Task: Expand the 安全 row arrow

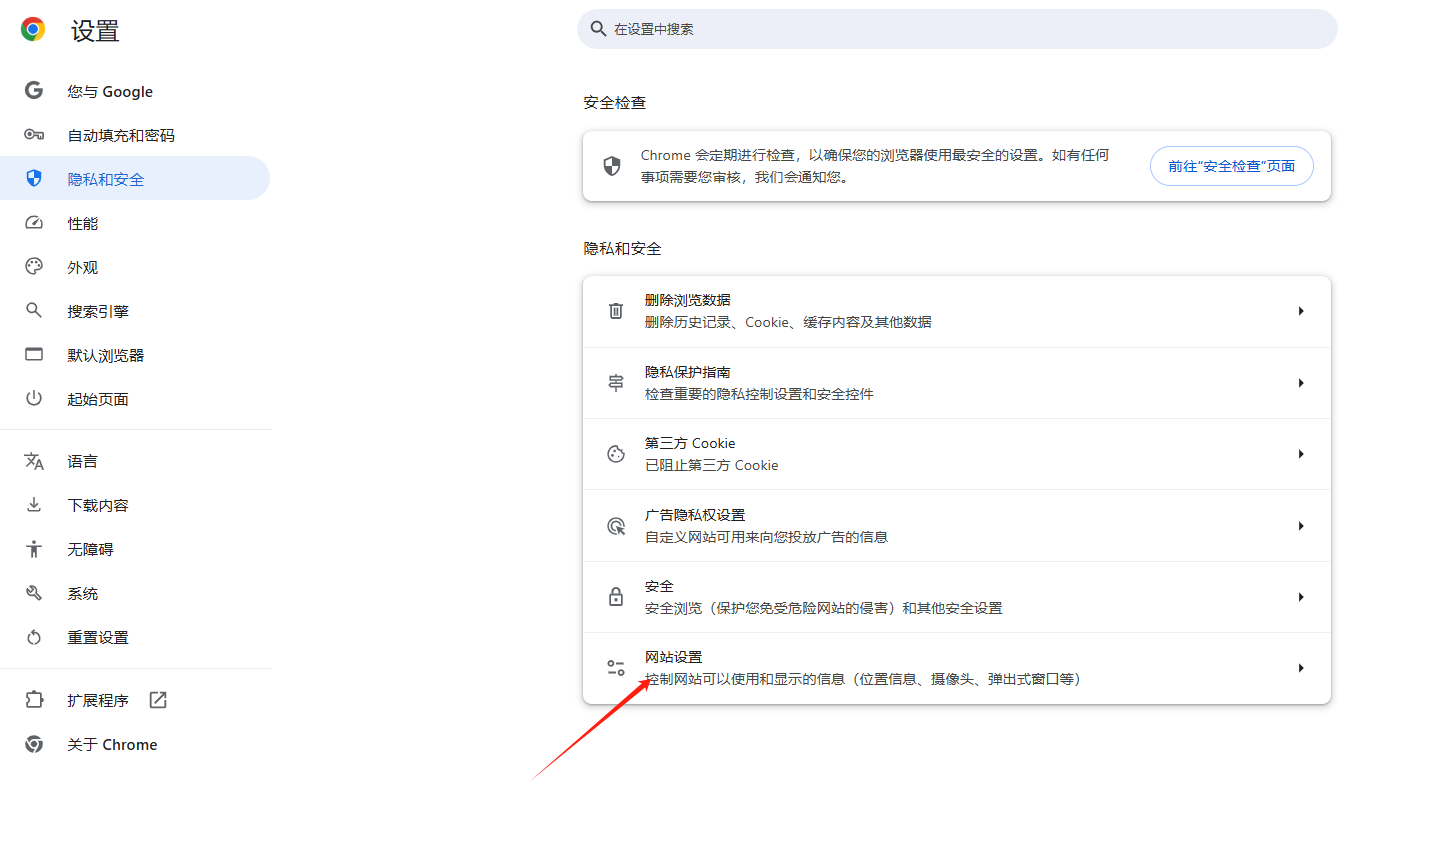Action: pyautogui.click(x=1301, y=597)
